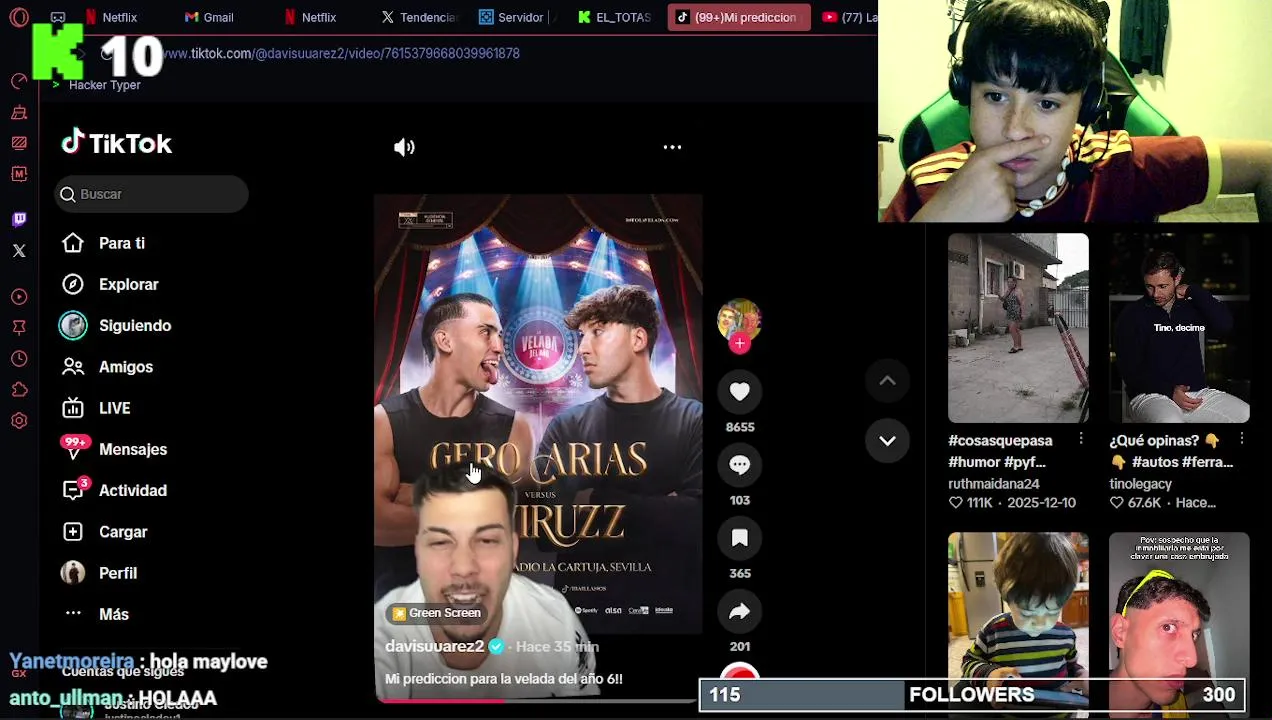The image size is (1272, 720).
Task: Save the video with bookmark icon
Action: click(x=740, y=538)
